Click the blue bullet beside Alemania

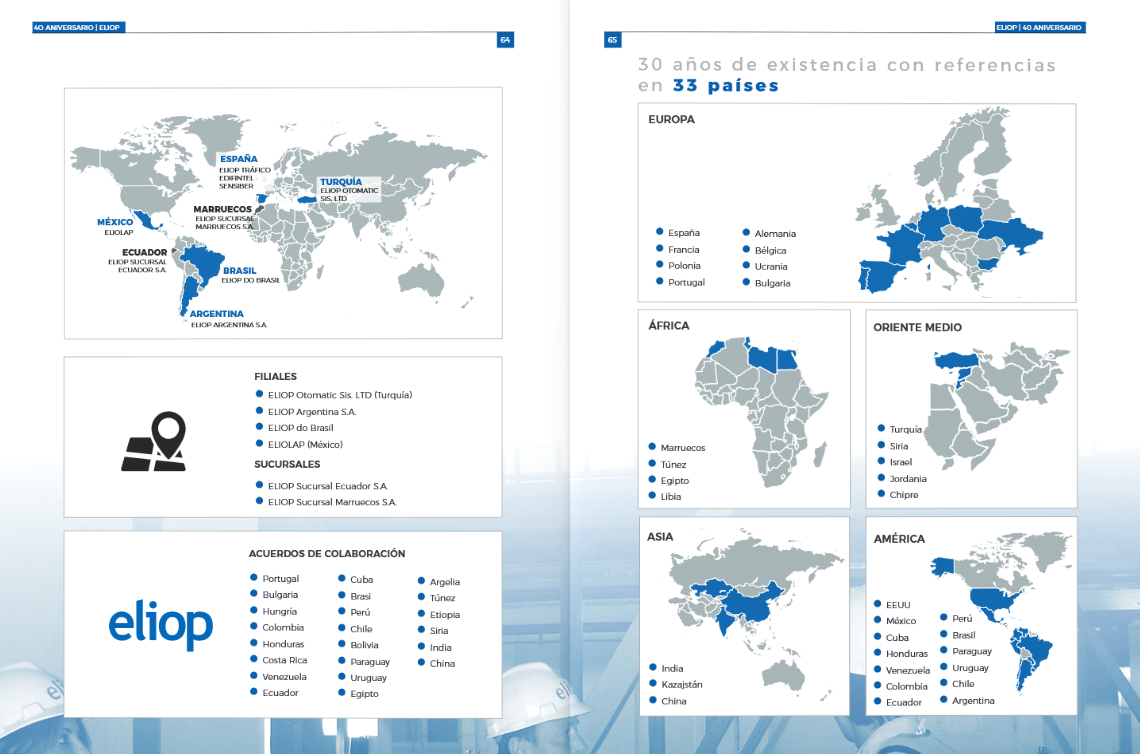745,233
